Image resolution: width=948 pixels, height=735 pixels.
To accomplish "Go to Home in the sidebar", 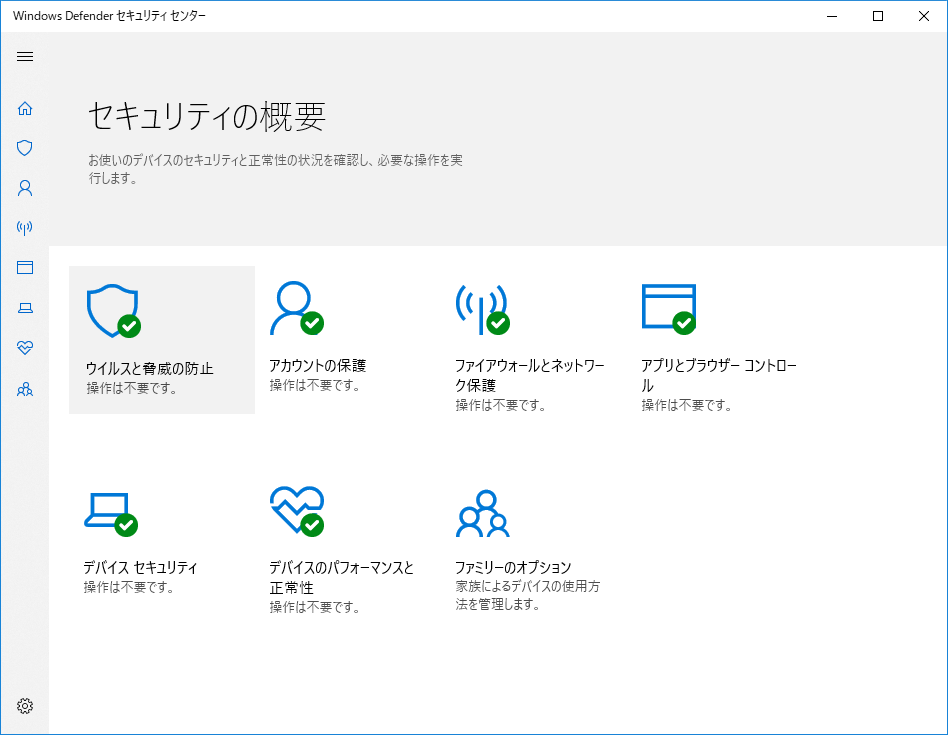I will pos(25,108).
